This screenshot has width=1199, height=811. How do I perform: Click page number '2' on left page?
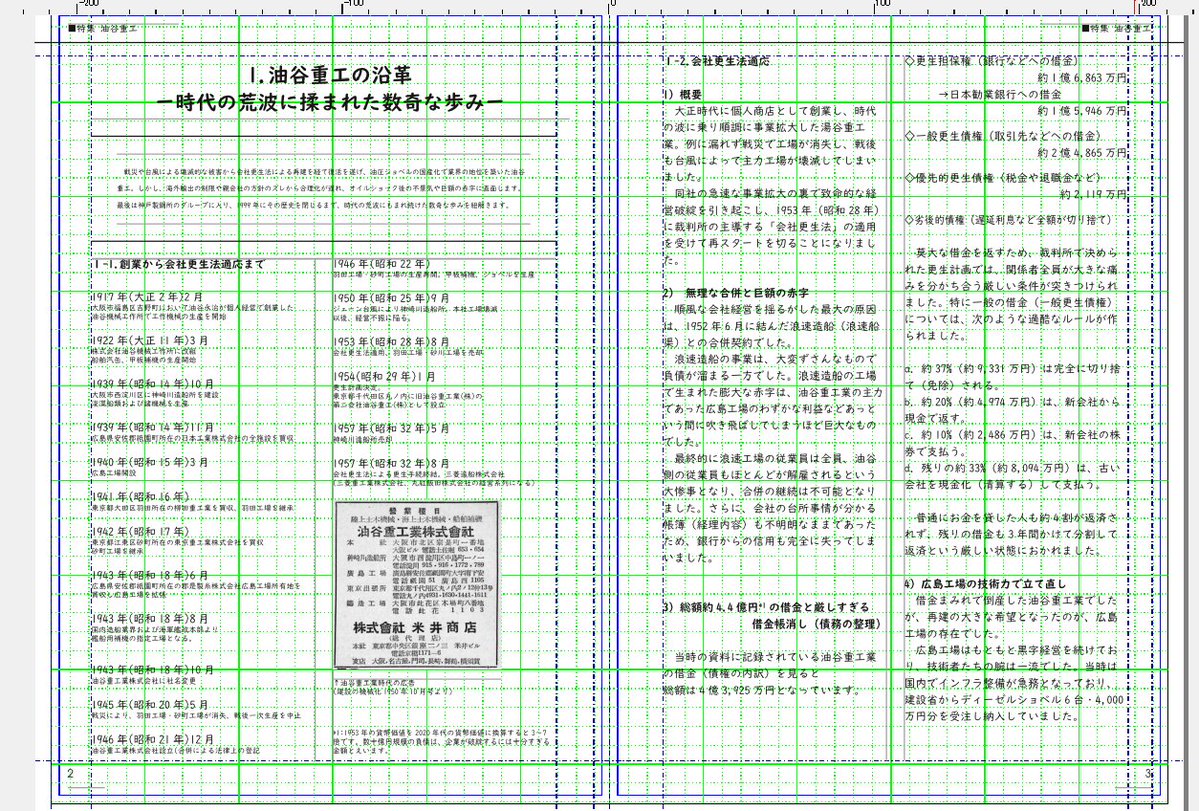point(70,774)
